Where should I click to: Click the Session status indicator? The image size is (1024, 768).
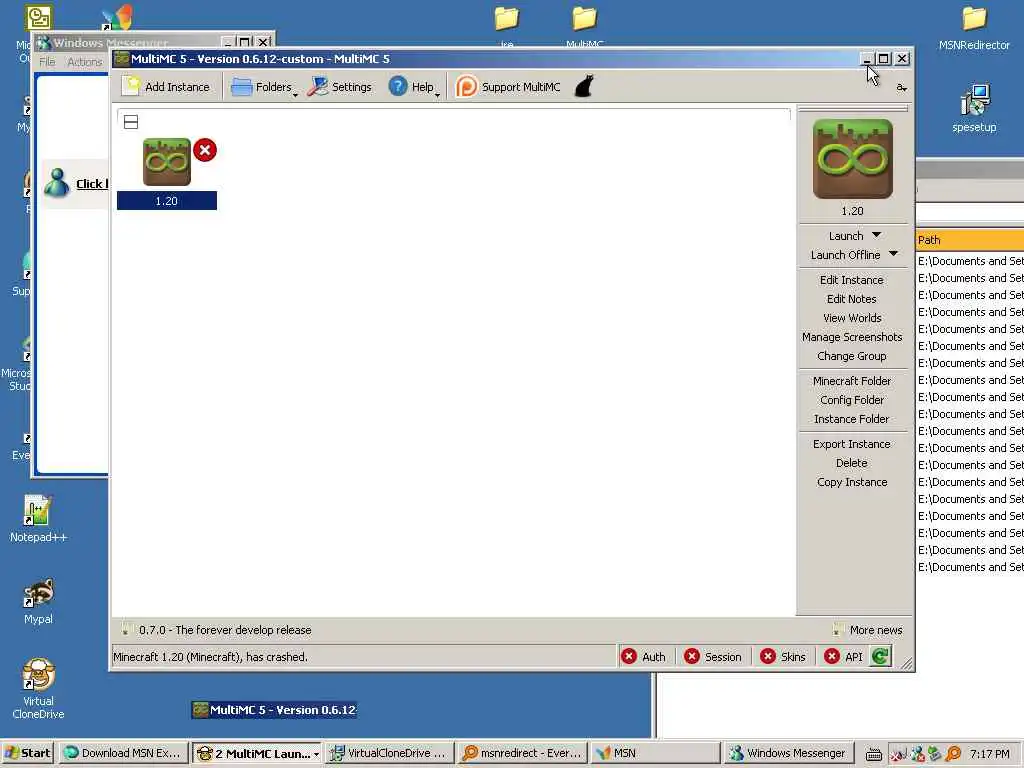coord(712,657)
